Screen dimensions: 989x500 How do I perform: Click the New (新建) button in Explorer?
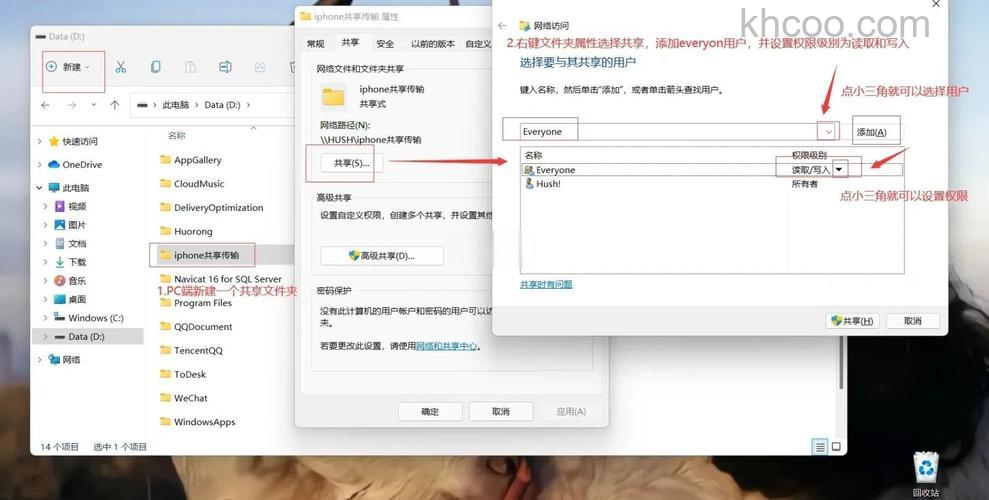click(x=67, y=67)
